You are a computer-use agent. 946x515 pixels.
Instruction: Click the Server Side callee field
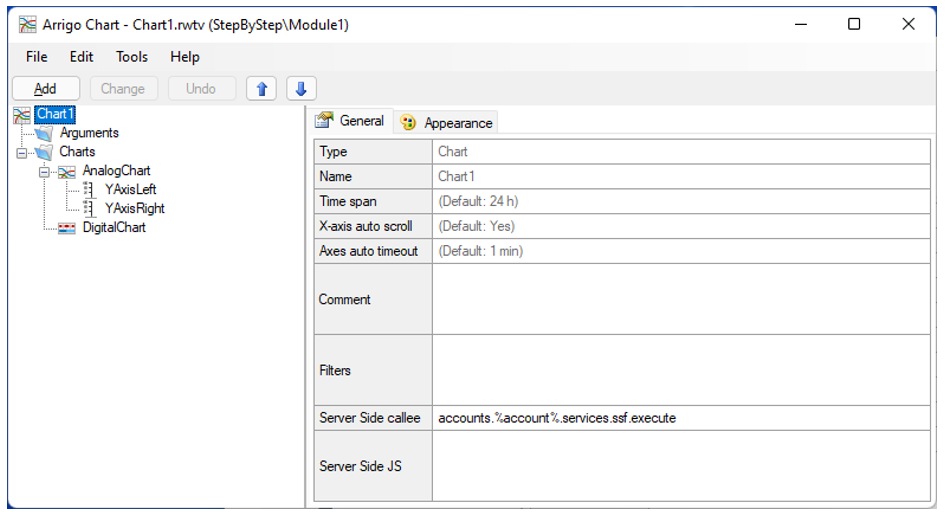681,418
